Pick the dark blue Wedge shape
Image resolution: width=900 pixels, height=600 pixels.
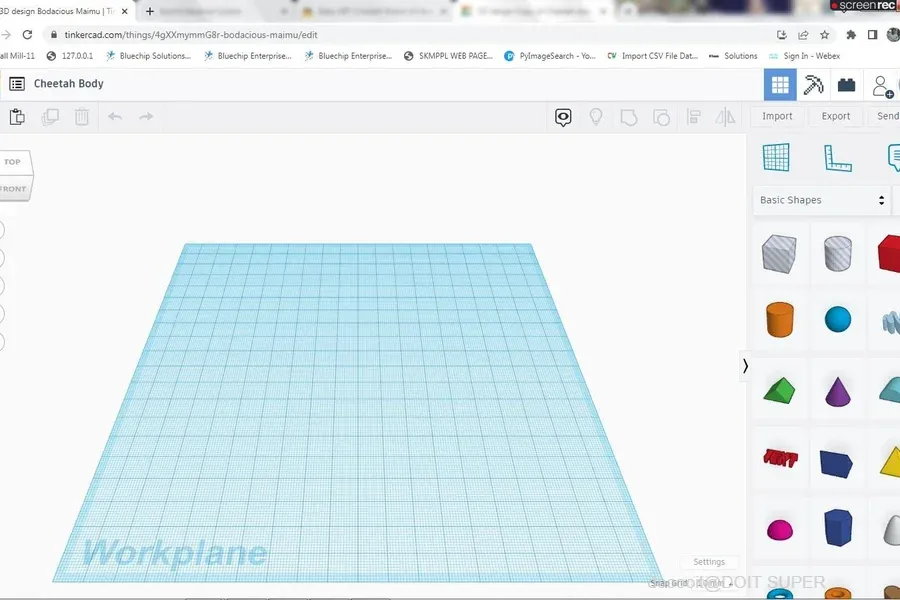pos(836,464)
